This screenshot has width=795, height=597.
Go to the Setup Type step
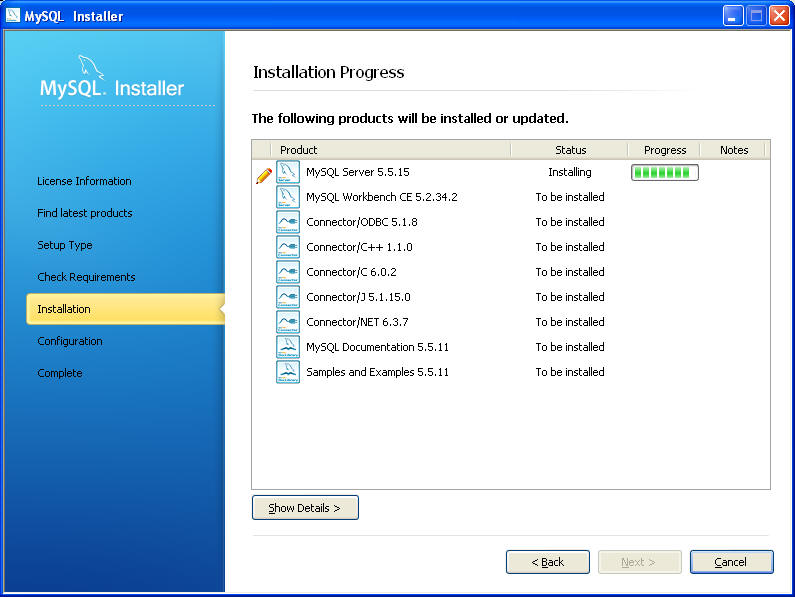click(x=65, y=245)
